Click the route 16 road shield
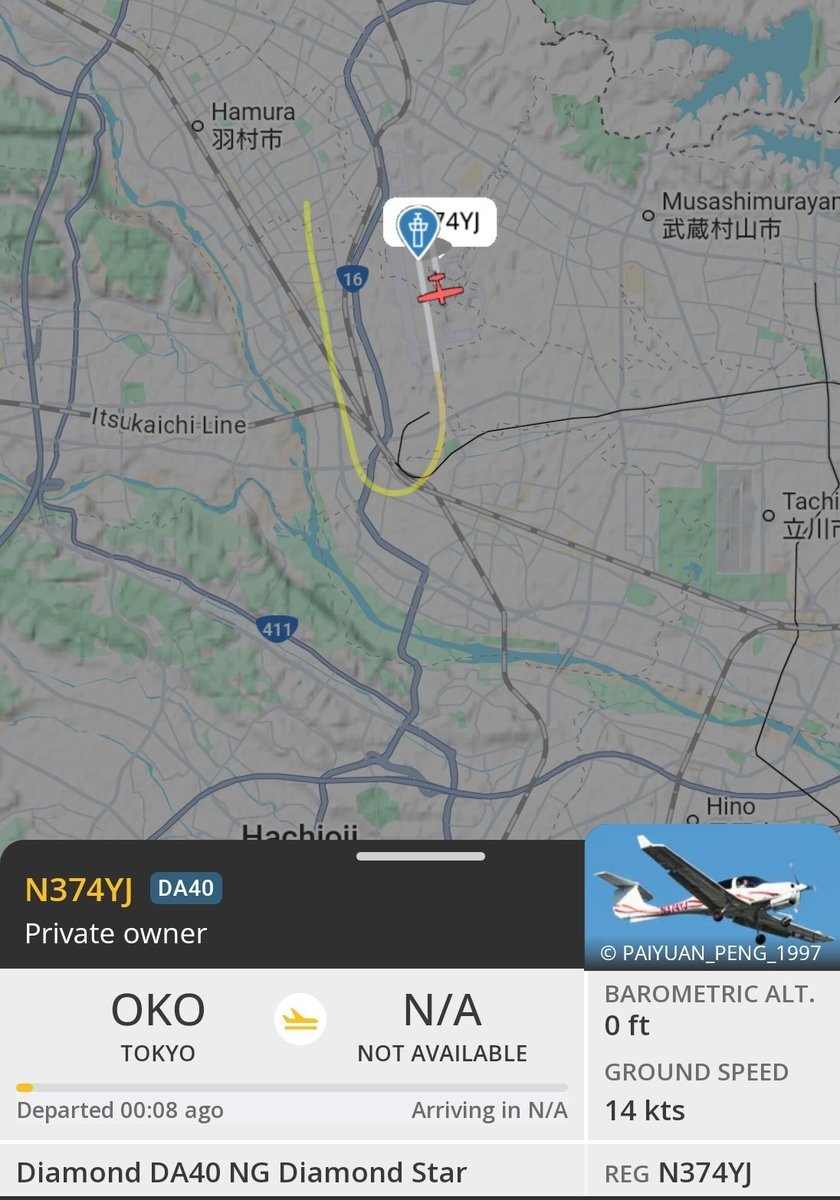 point(351,280)
